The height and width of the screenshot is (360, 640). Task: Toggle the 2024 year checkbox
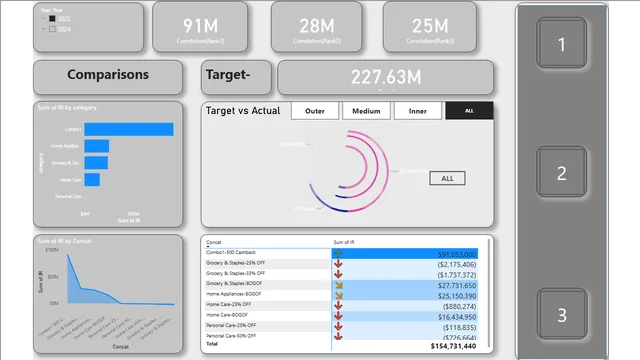[52, 29]
